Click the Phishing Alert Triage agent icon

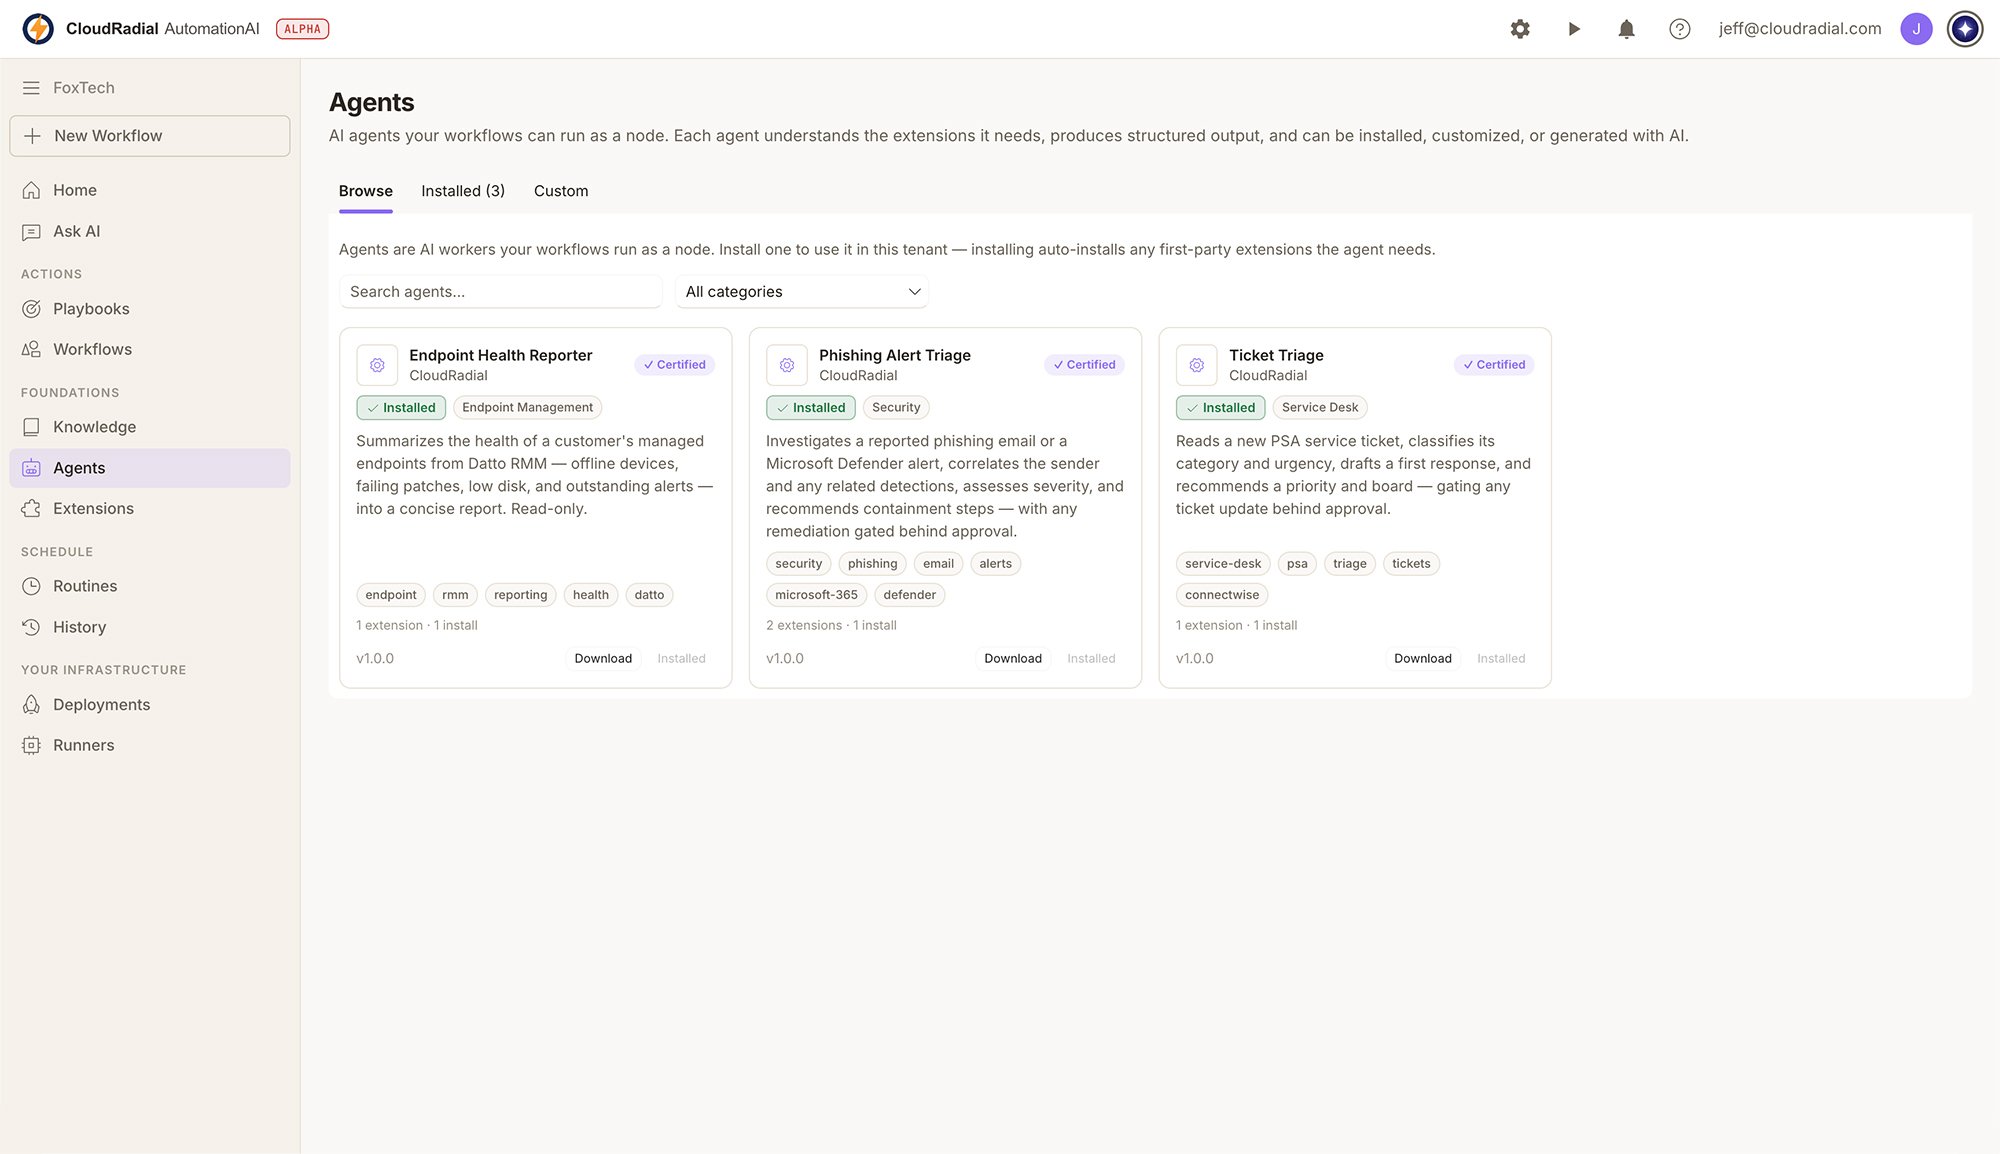click(x=787, y=365)
